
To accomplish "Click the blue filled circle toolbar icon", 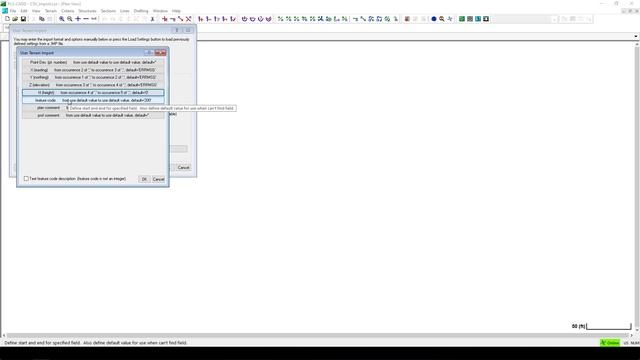I will 434,19.
